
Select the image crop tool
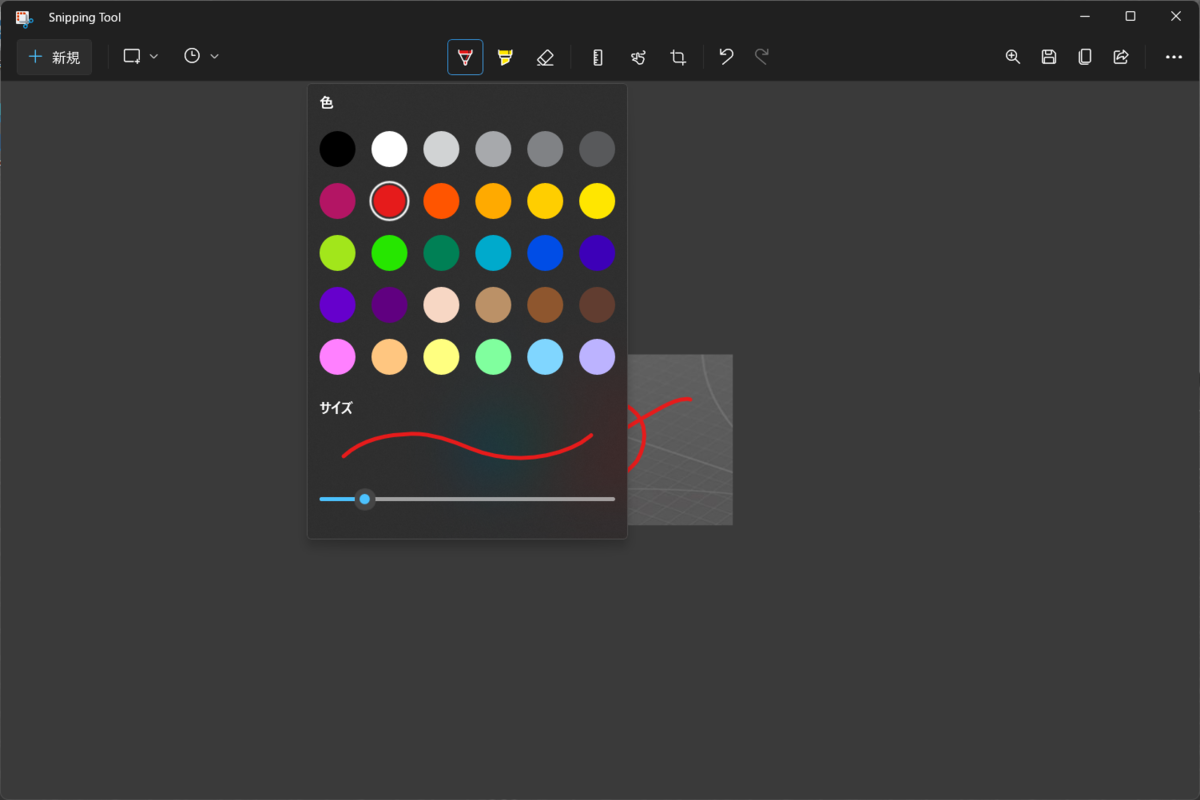(x=678, y=57)
